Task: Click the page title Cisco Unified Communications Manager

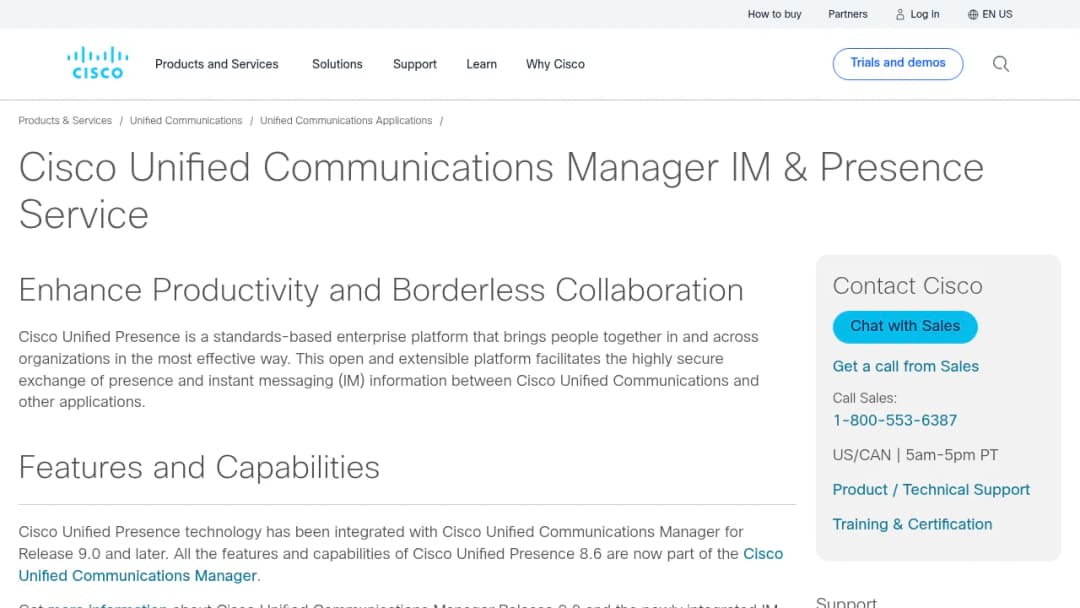Action: (501, 191)
